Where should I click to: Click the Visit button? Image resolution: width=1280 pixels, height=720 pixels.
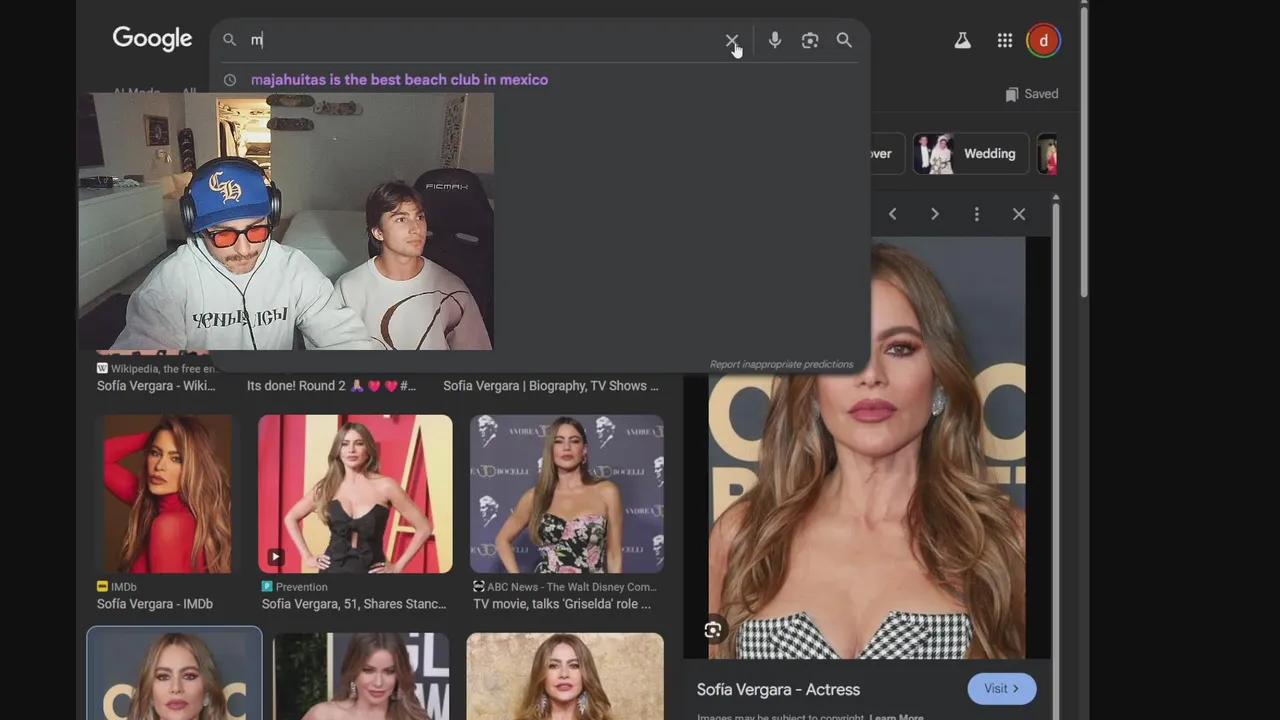pos(1001,688)
